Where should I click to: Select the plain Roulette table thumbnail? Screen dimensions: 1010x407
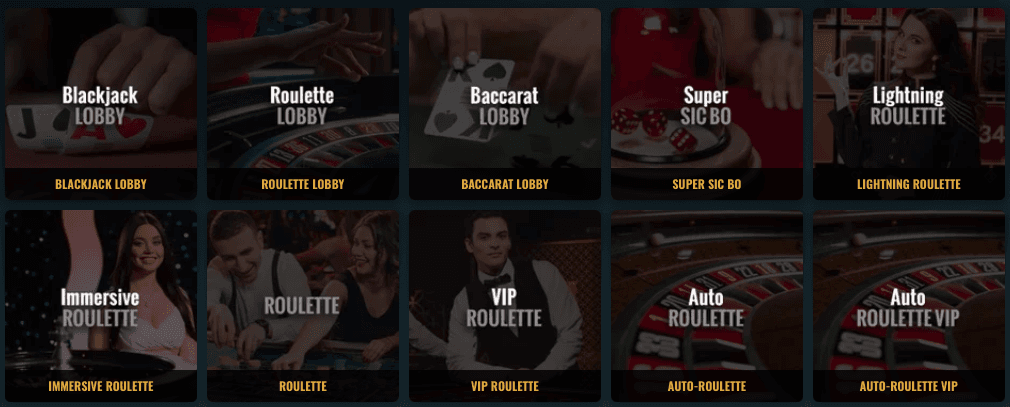(303, 290)
